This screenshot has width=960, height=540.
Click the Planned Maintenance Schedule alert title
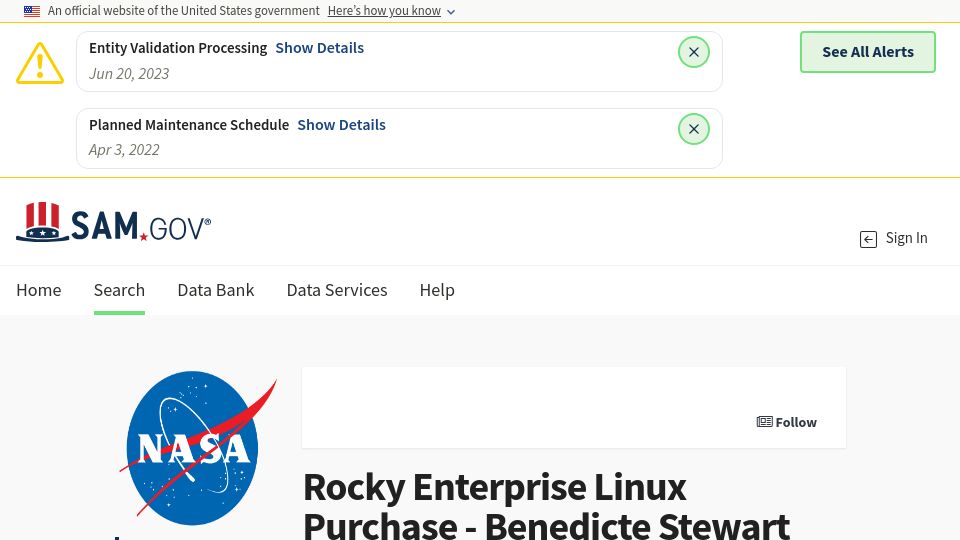pos(189,125)
